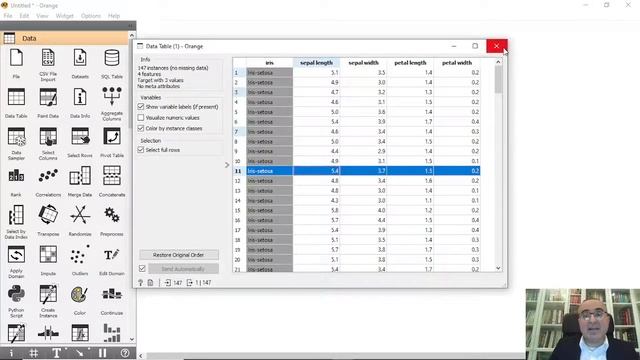Open the Widget menu

point(64,16)
